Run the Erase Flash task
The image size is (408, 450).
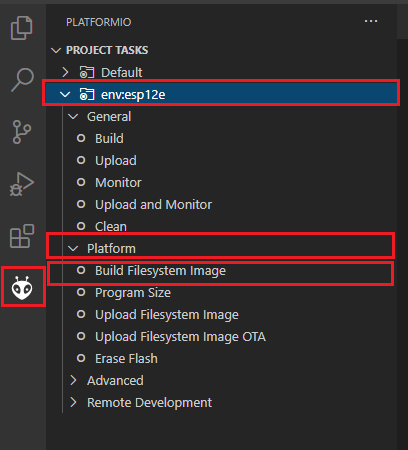click(x=126, y=359)
